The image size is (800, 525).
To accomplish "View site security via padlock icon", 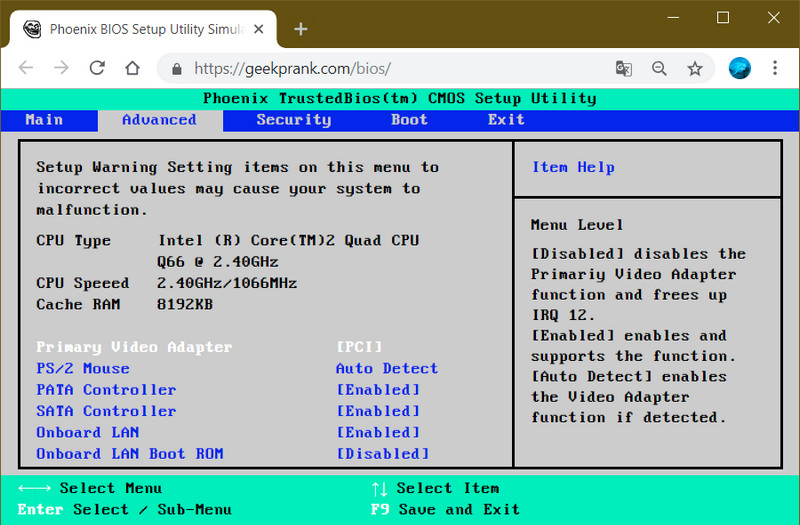I will 177,69.
